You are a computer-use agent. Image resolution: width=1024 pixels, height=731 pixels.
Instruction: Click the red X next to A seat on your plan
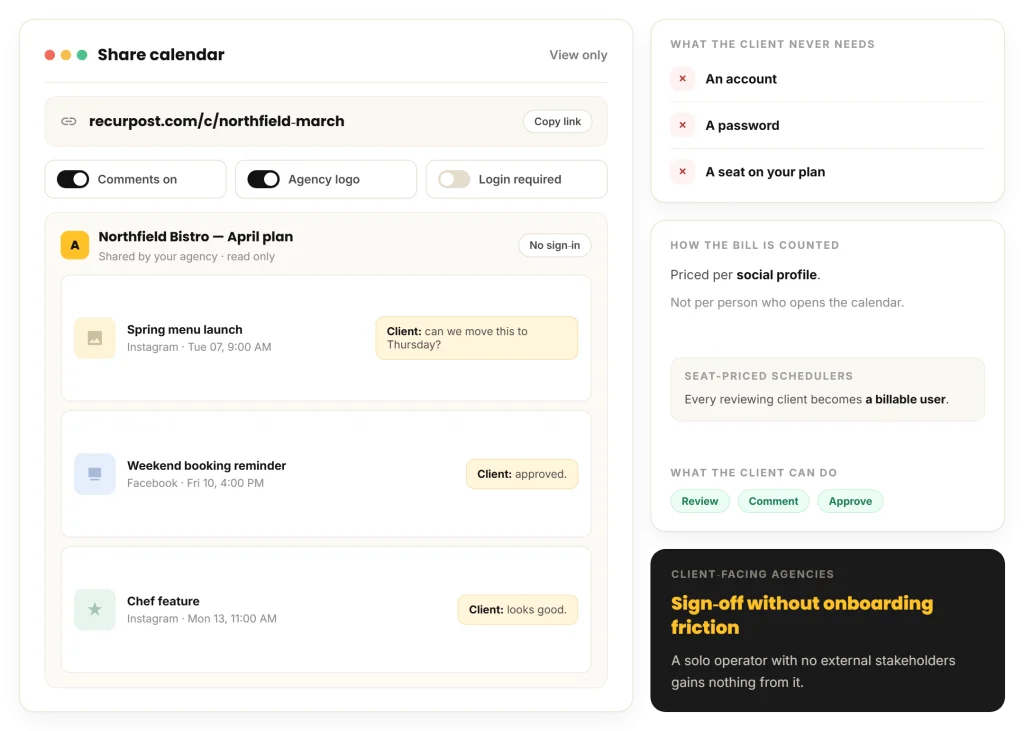tap(682, 172)
